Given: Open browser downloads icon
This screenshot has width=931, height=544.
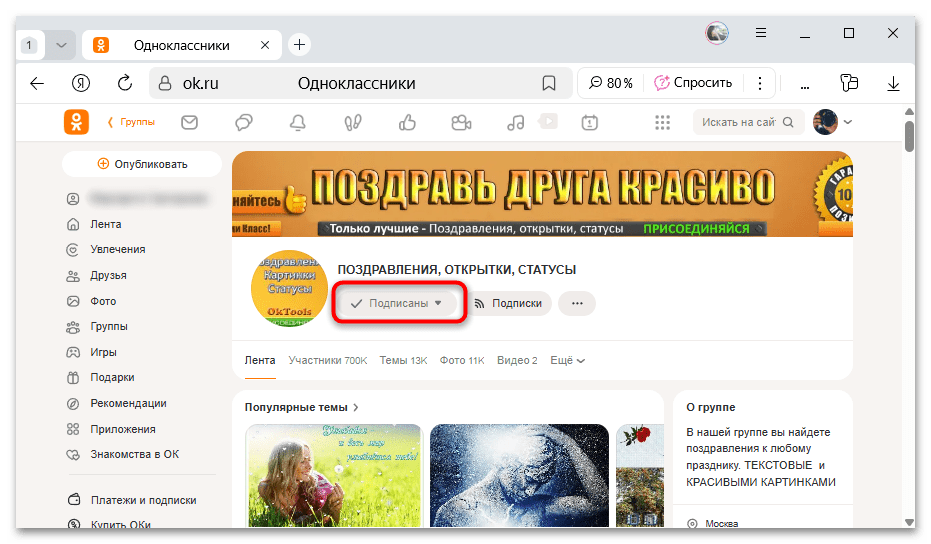Looking at the screenshot, I should (893, 83).
